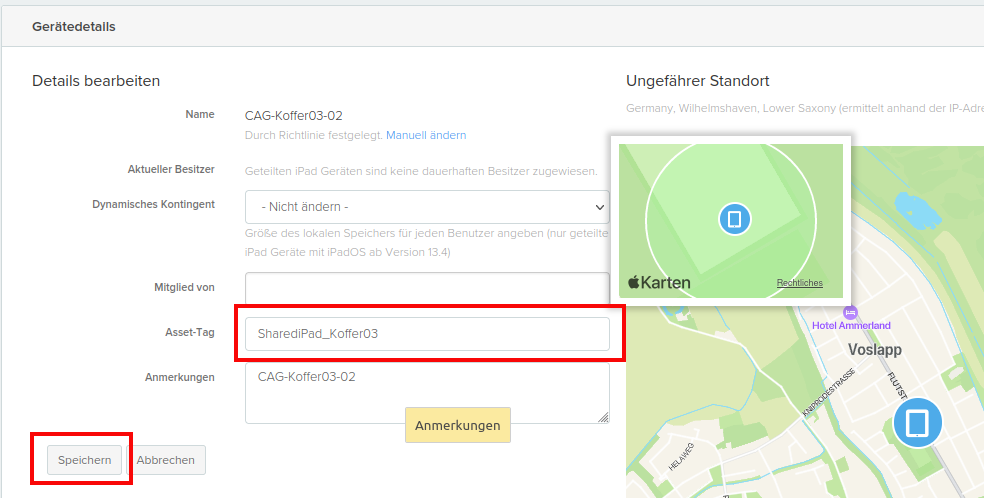
Task: Click the purple Hotel Ammerland map pin
Action: (x=850, y=312)
